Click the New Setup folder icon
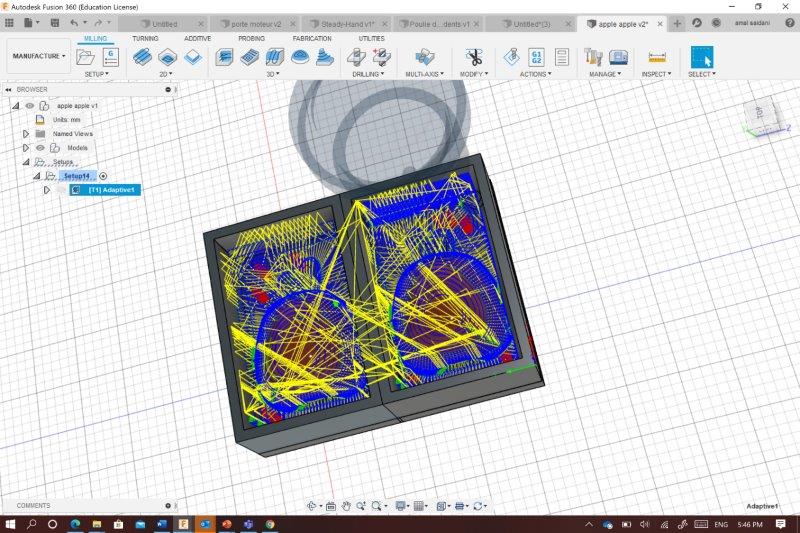The width and height of the screenshot is (800, 533). pos(85,57)
